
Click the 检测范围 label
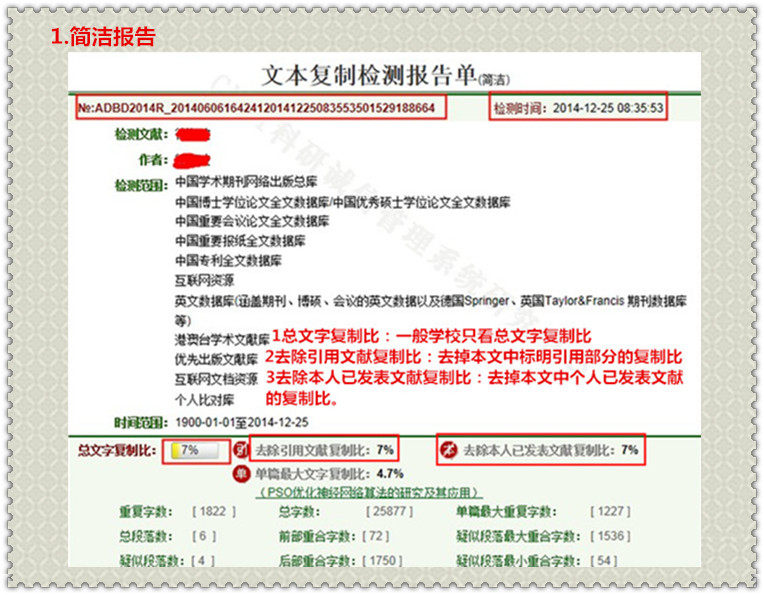click(x=141, y=185)
